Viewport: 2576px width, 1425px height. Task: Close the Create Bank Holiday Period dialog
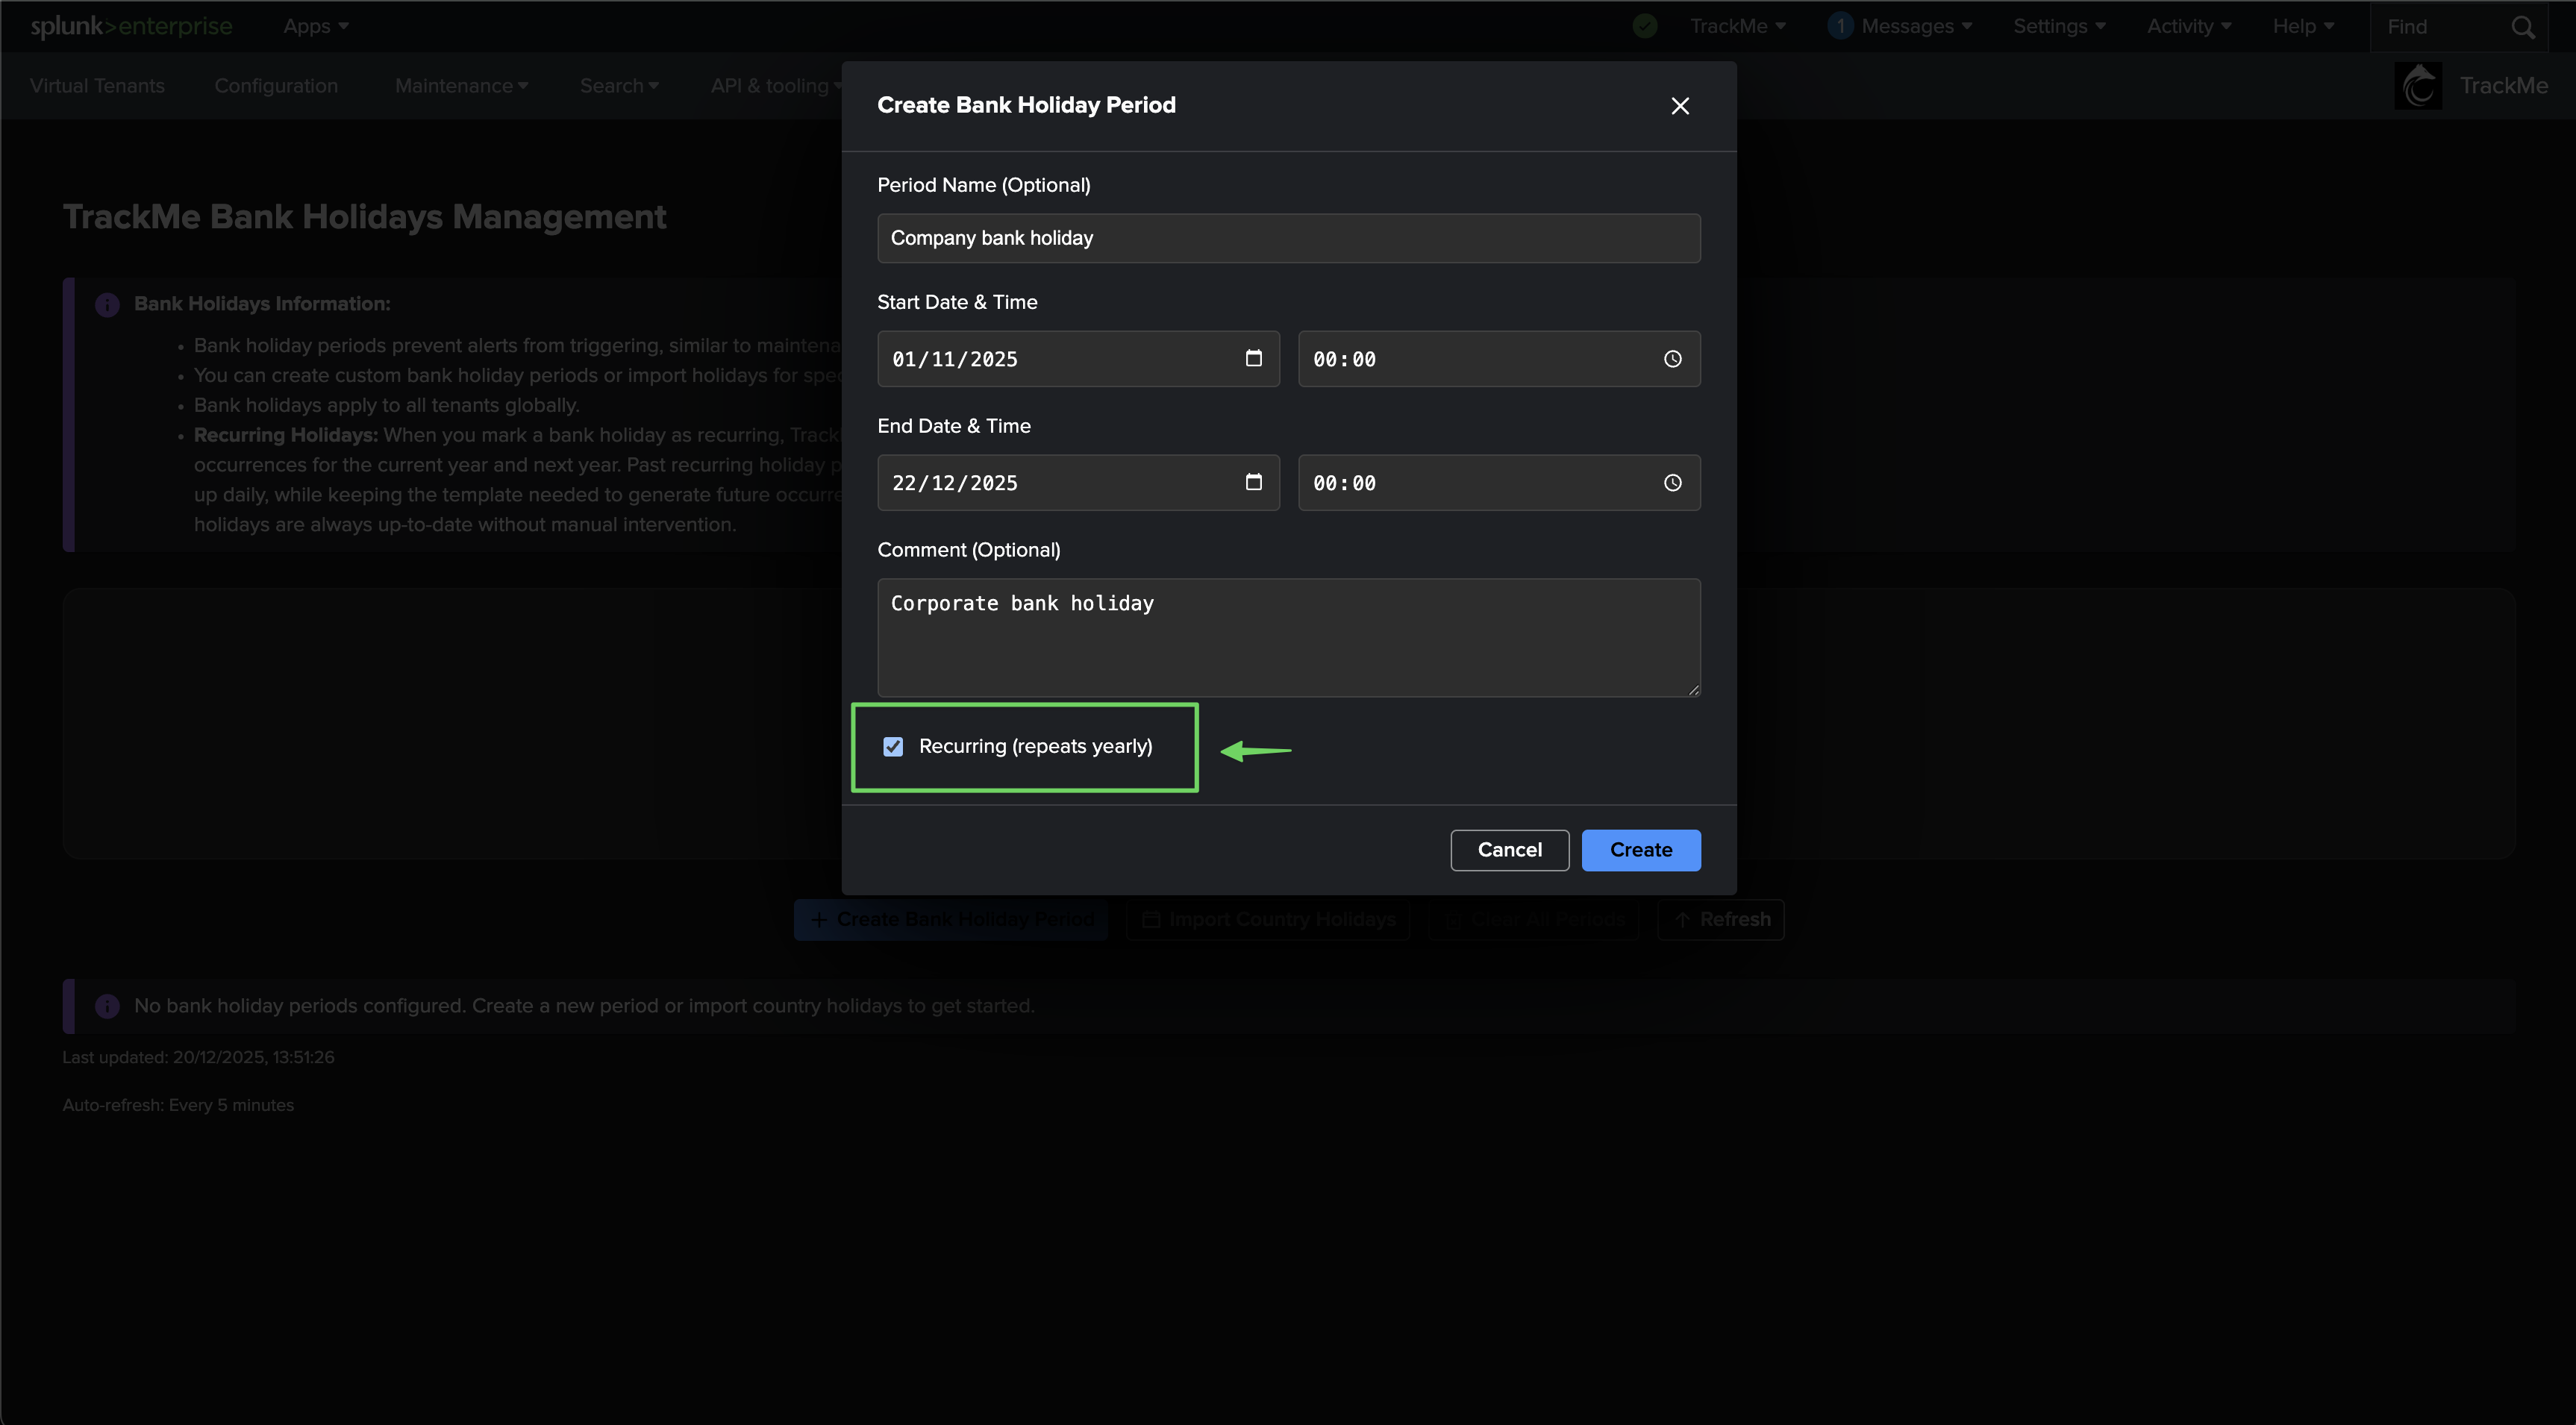pyautogui.click(x=1679, y=106)
